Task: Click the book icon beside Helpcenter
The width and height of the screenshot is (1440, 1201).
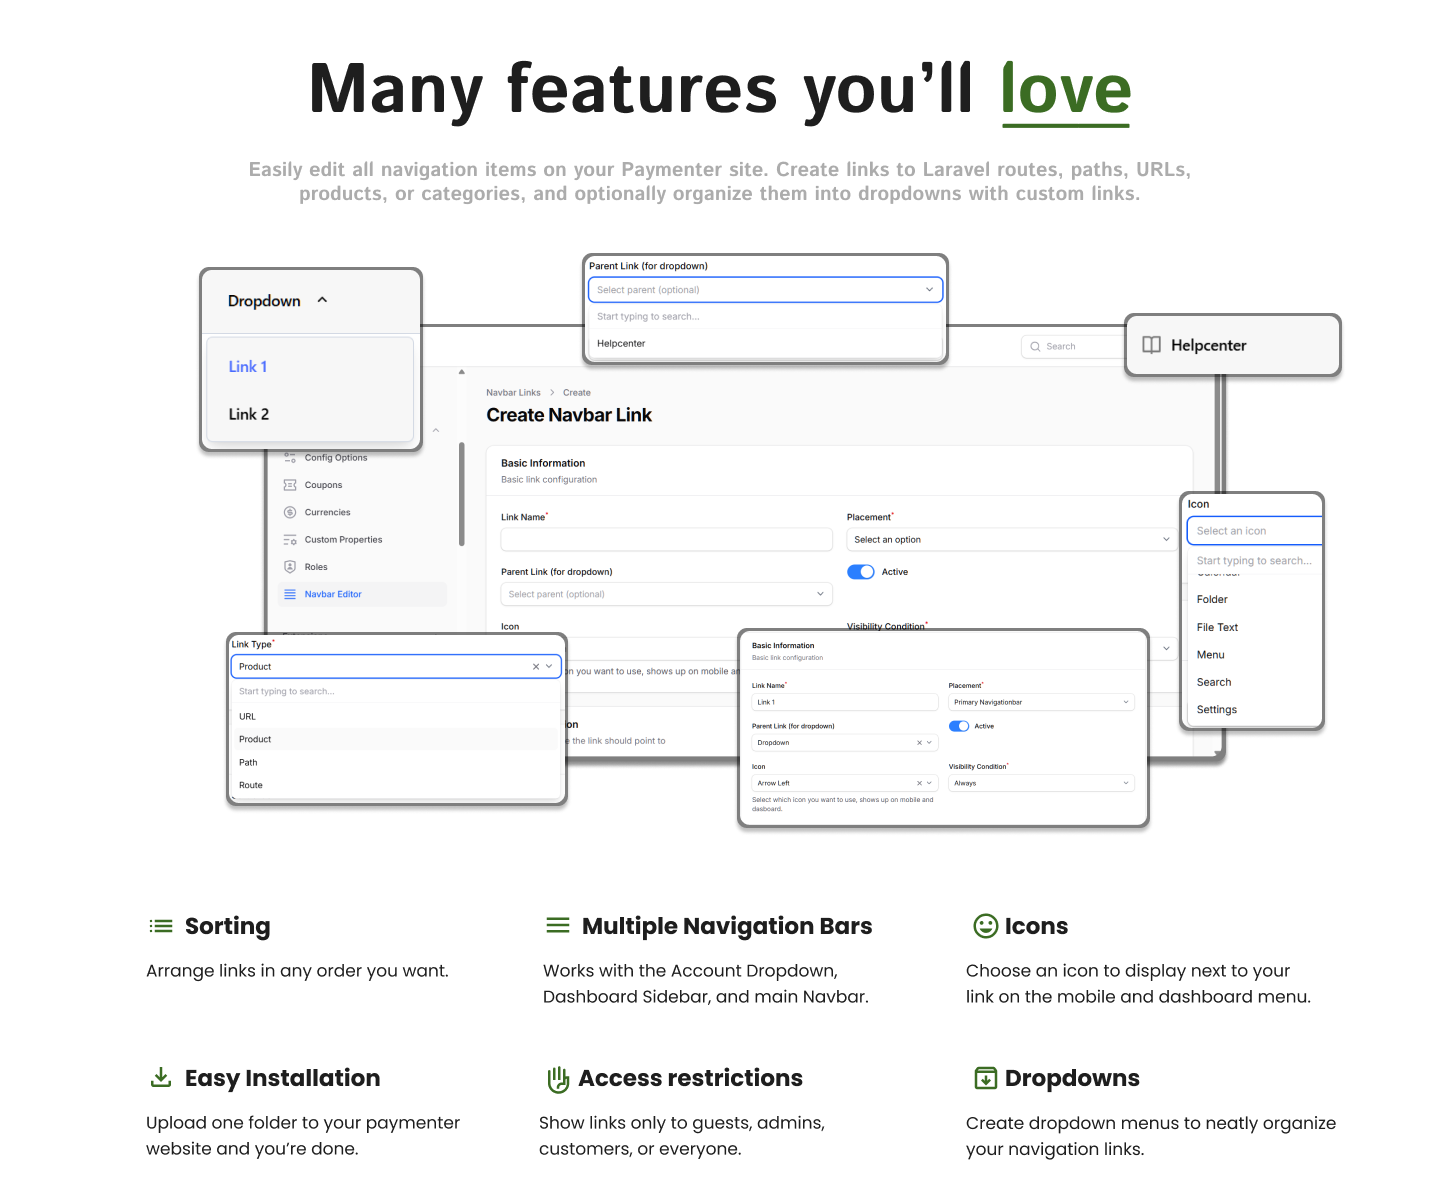Action: [1152, 345]
